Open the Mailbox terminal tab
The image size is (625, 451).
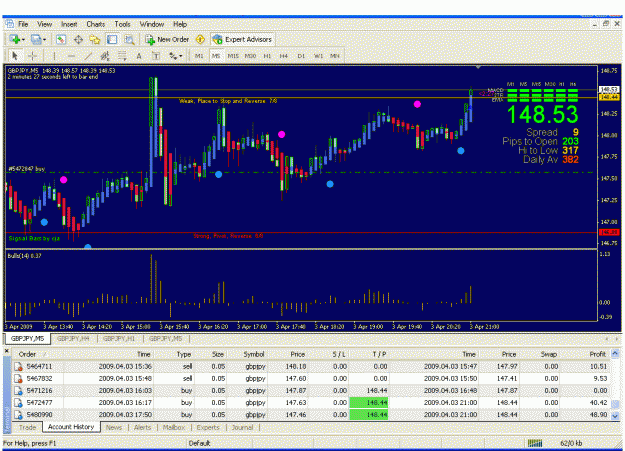[174, 427]
